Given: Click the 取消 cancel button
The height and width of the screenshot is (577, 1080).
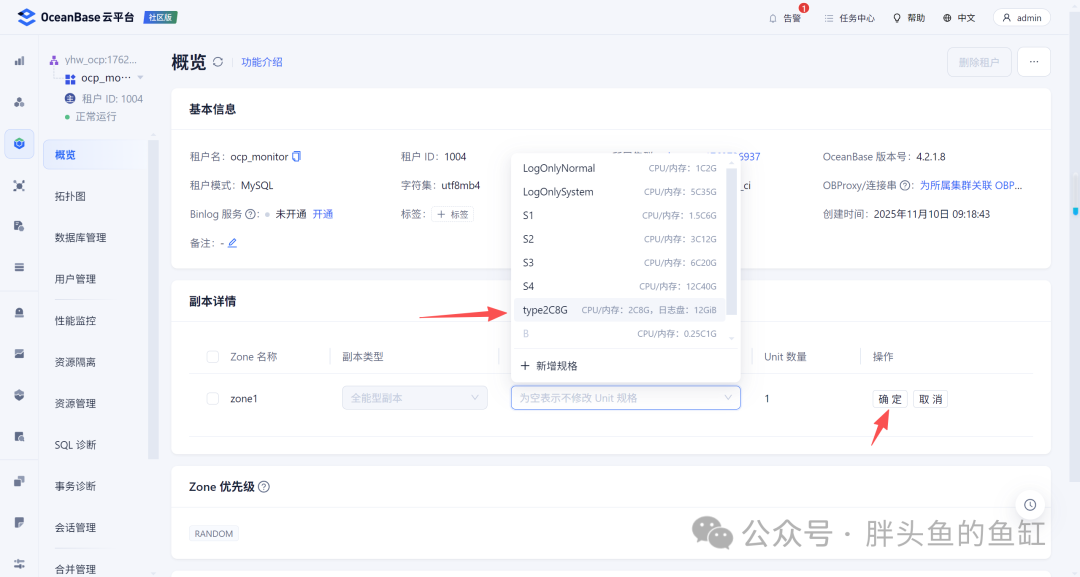Looking at the screenshot, I should 931,399.
